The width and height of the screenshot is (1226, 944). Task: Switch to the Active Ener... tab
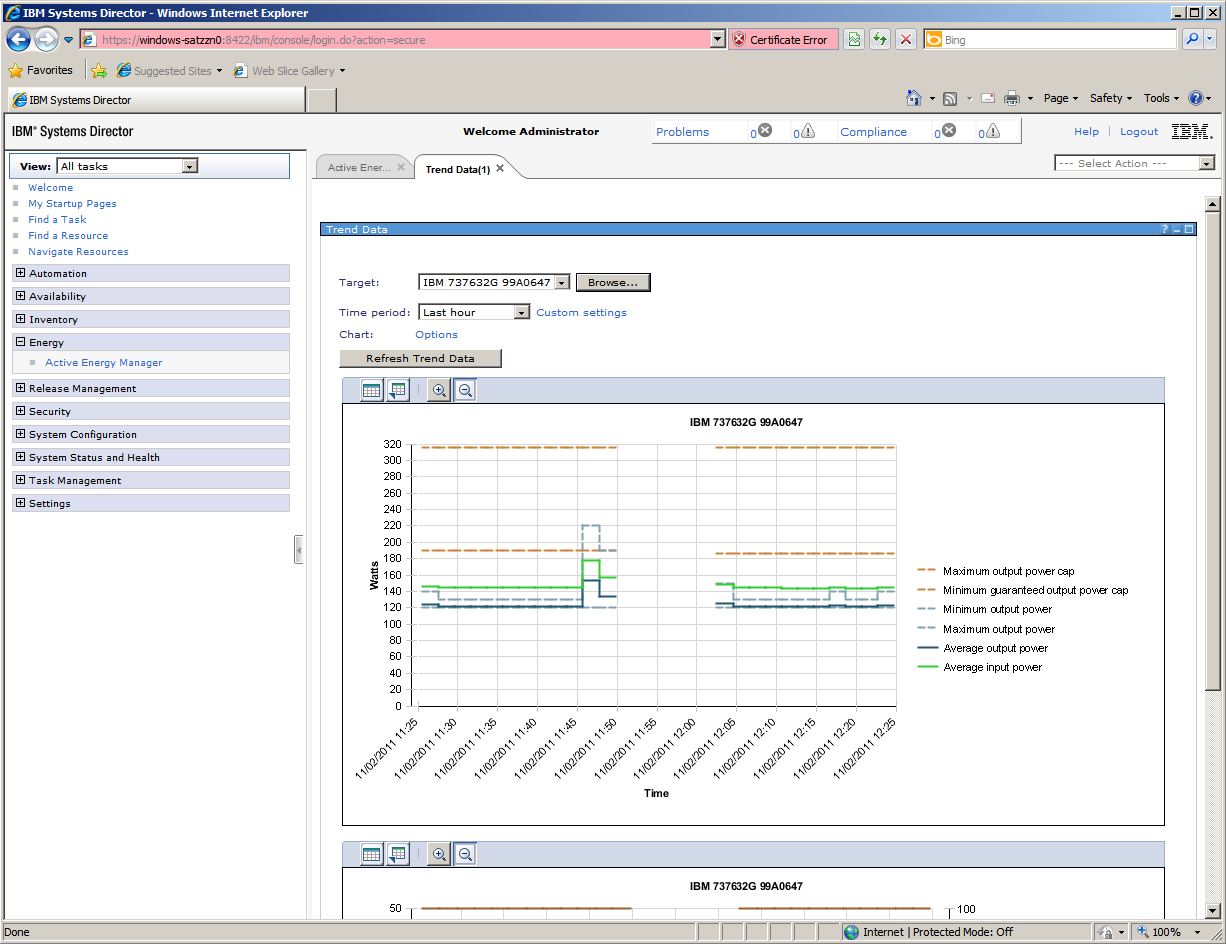(x=358, y=168)
